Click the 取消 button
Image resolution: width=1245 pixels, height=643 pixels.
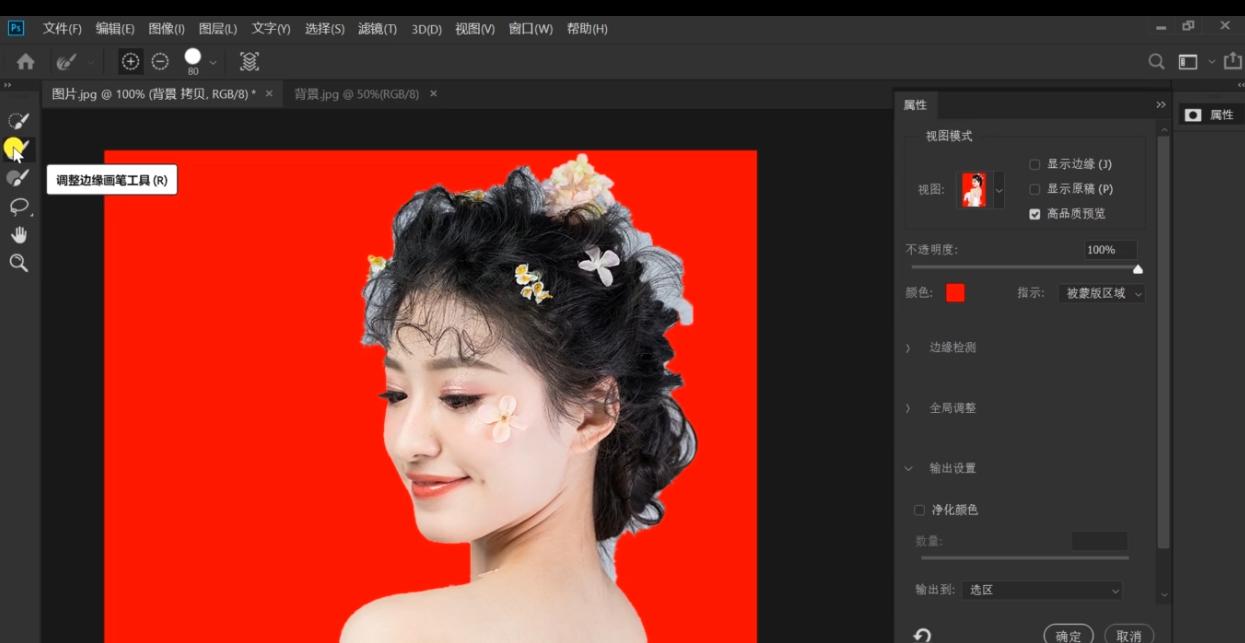1128,635
